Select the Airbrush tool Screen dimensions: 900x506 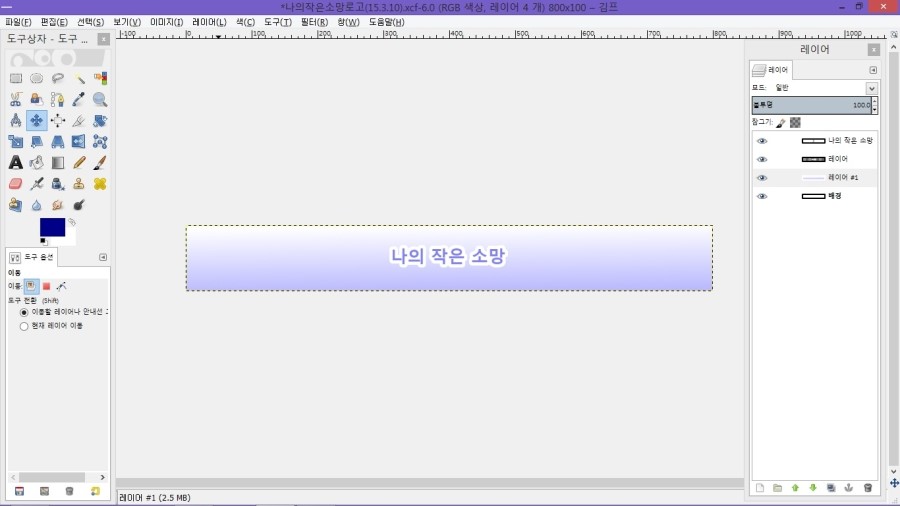tap(37, 184)
